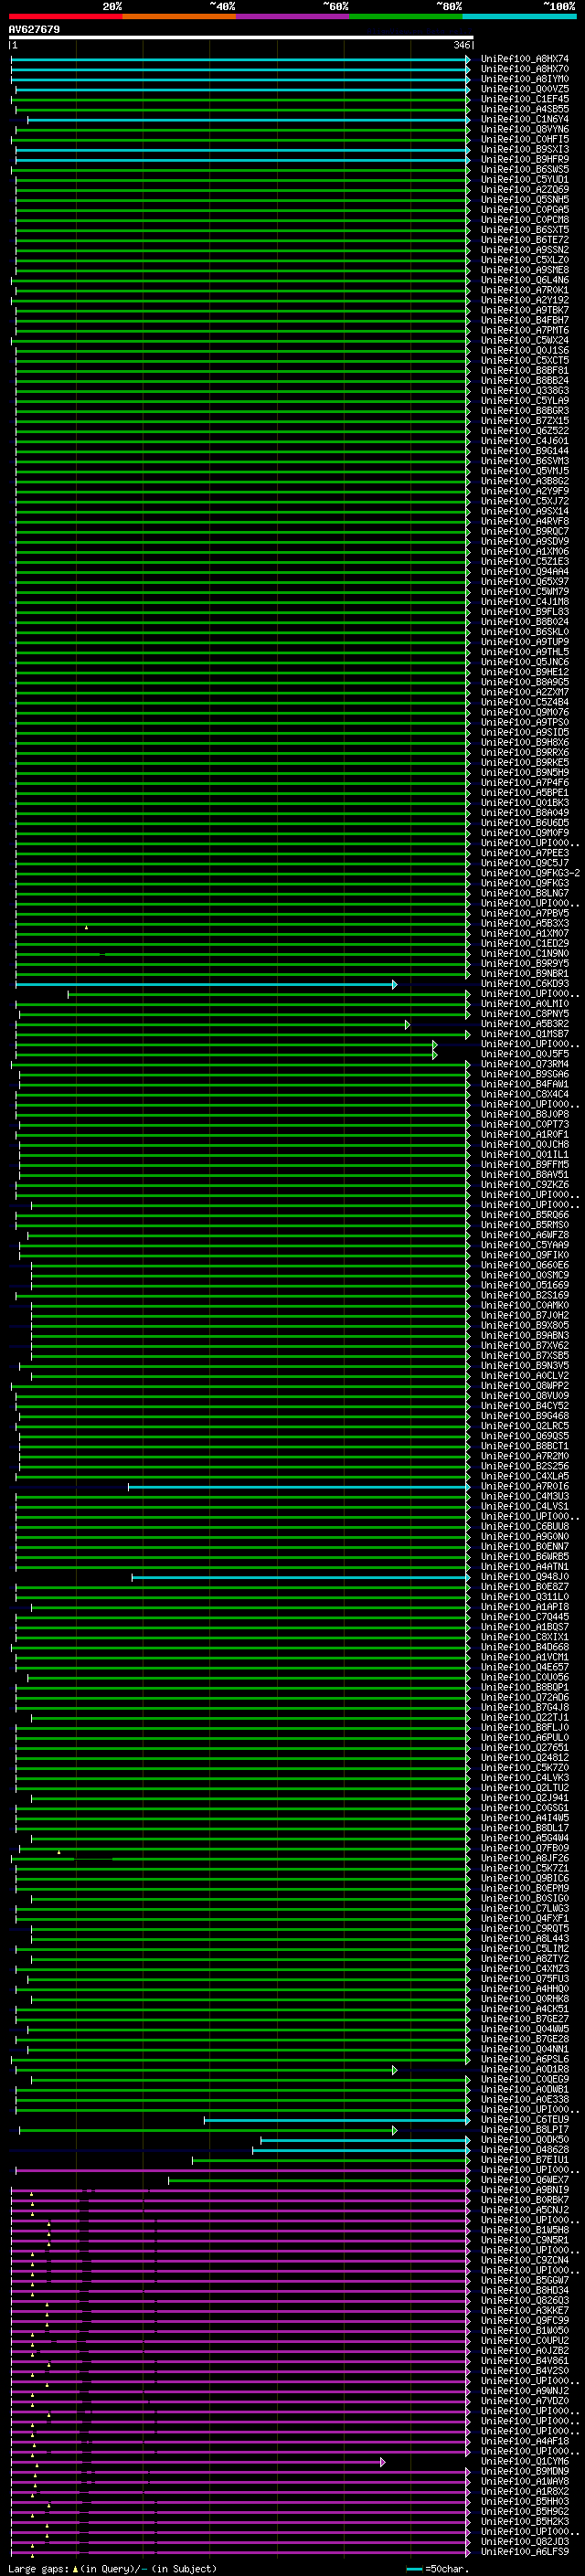The image size is (585, 2576).
Task: Open hit UniRef100_A8HX74
Action: click(x=525, y=59)
